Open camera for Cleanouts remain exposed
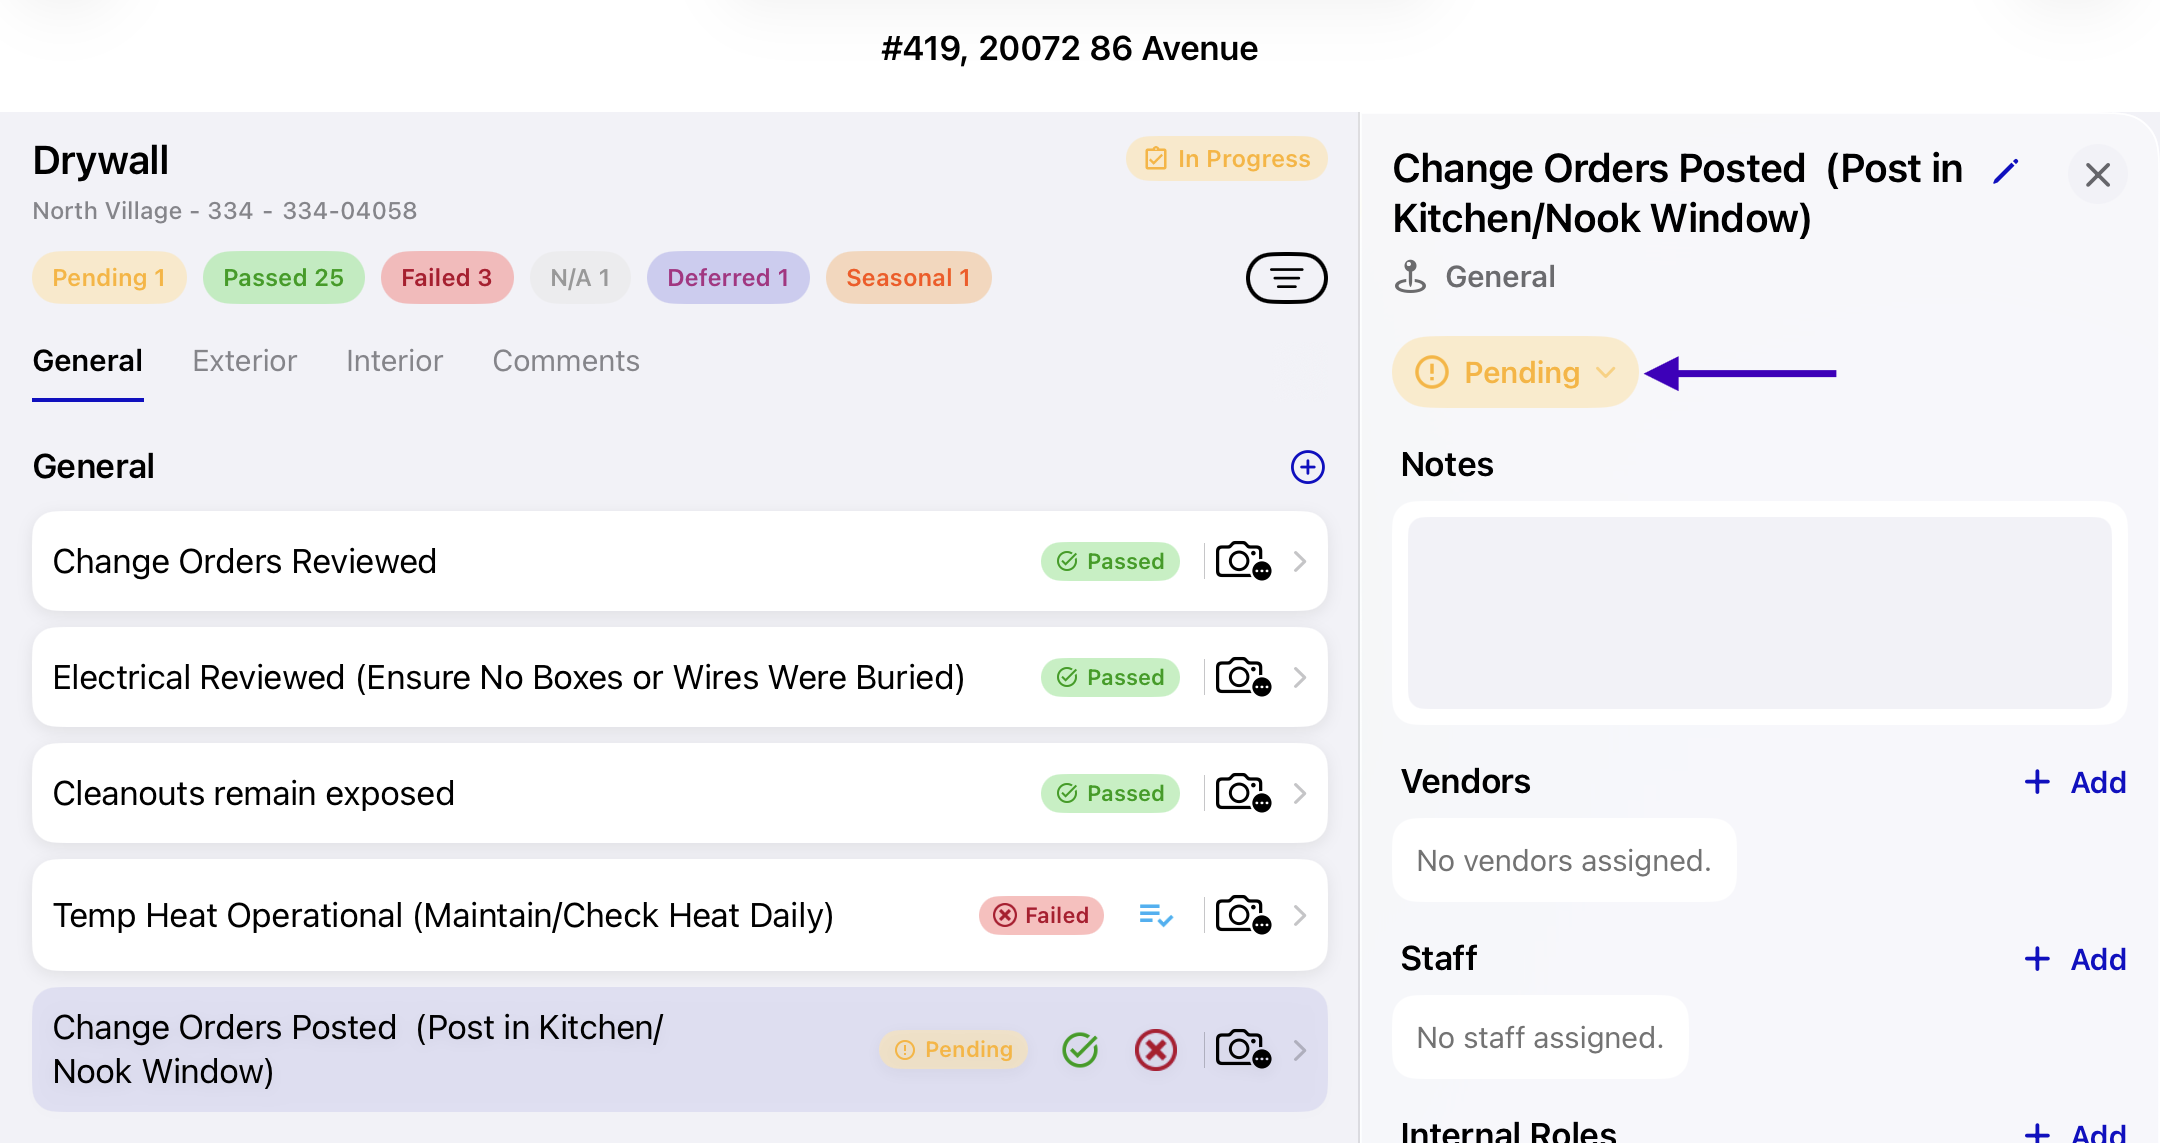2160x1143 pixels. pos(1243,793)
